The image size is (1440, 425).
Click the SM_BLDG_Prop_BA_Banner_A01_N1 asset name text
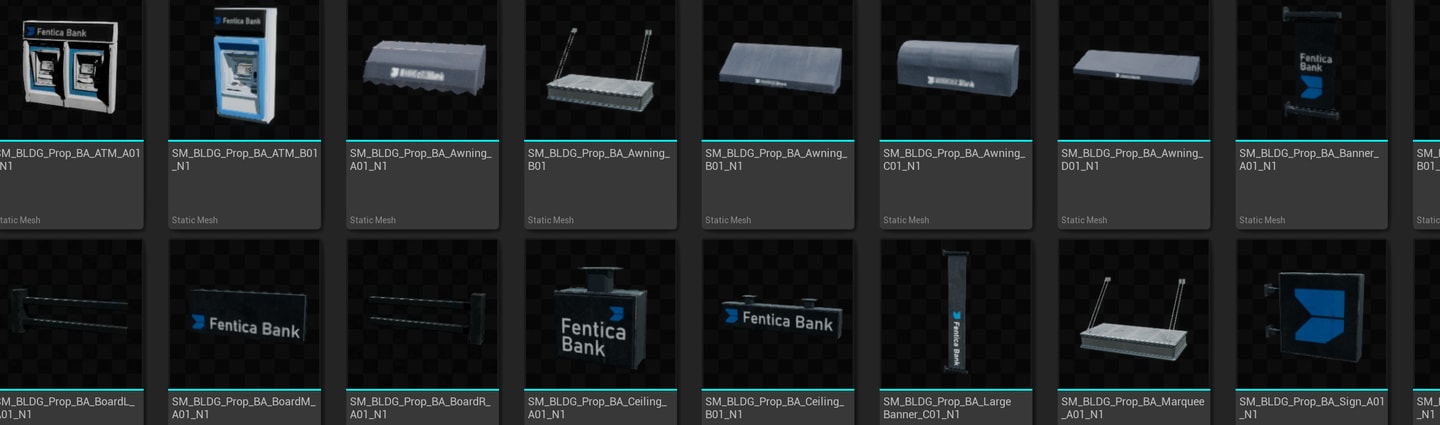(x=1309, y=160)
